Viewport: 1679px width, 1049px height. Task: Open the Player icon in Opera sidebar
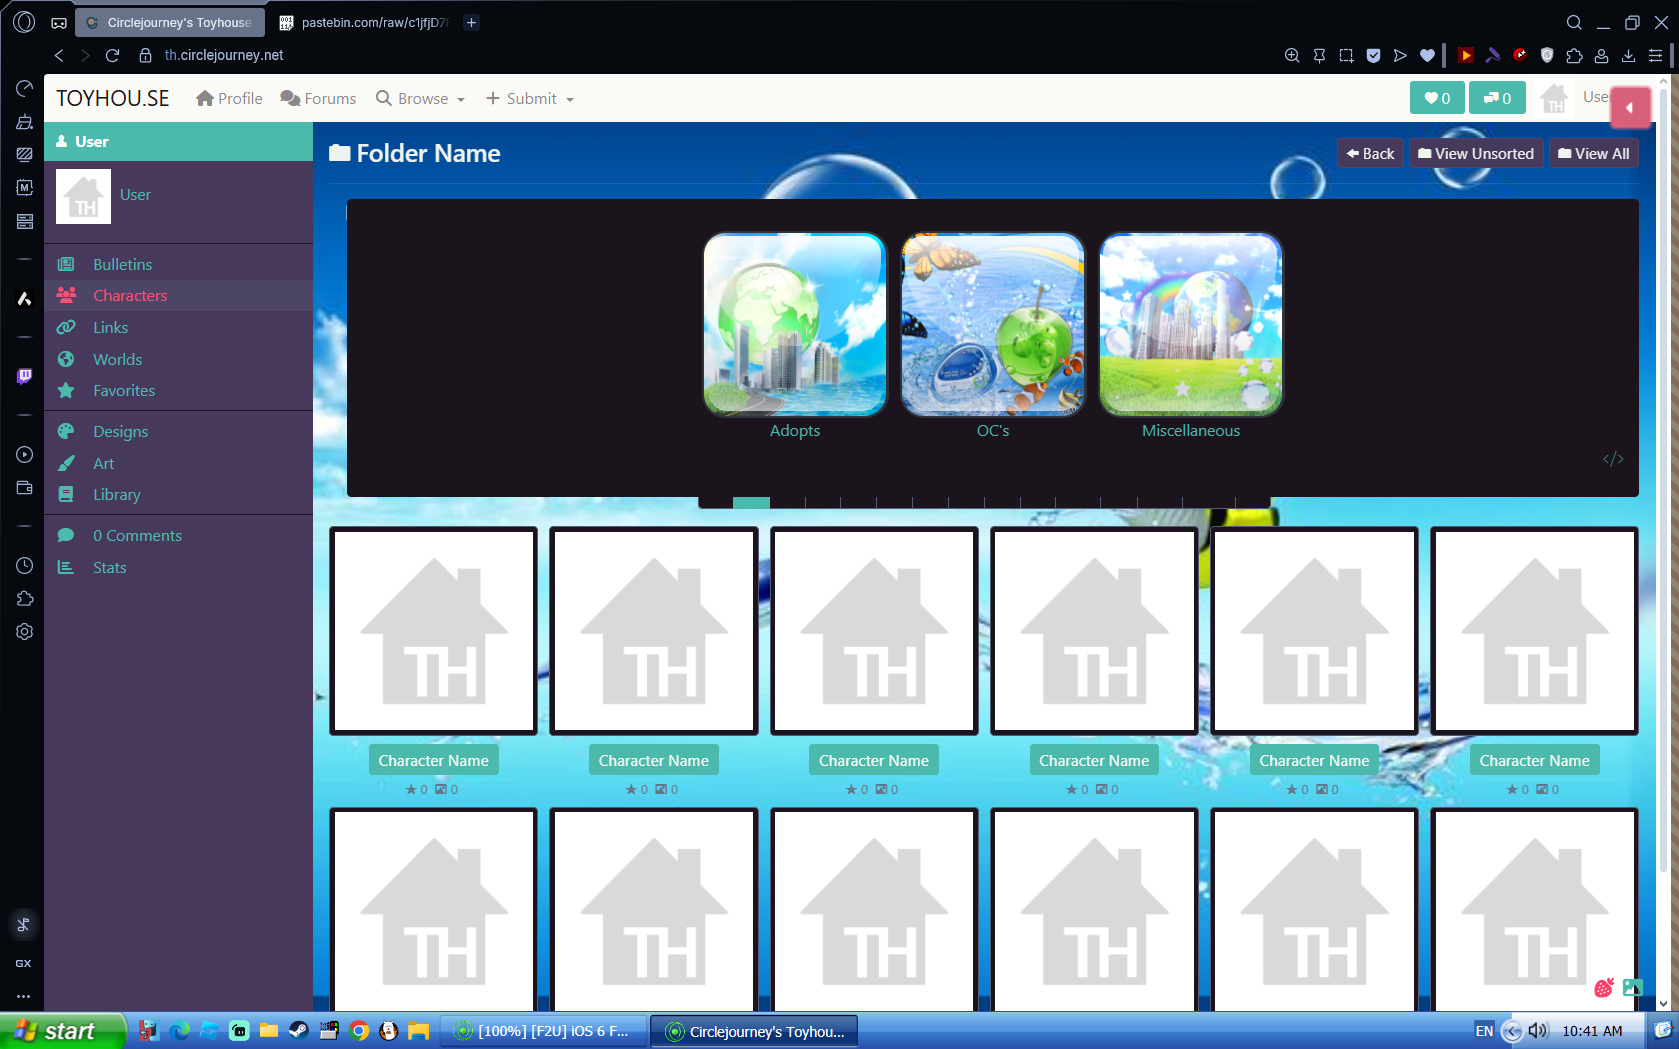click(24, 455)
